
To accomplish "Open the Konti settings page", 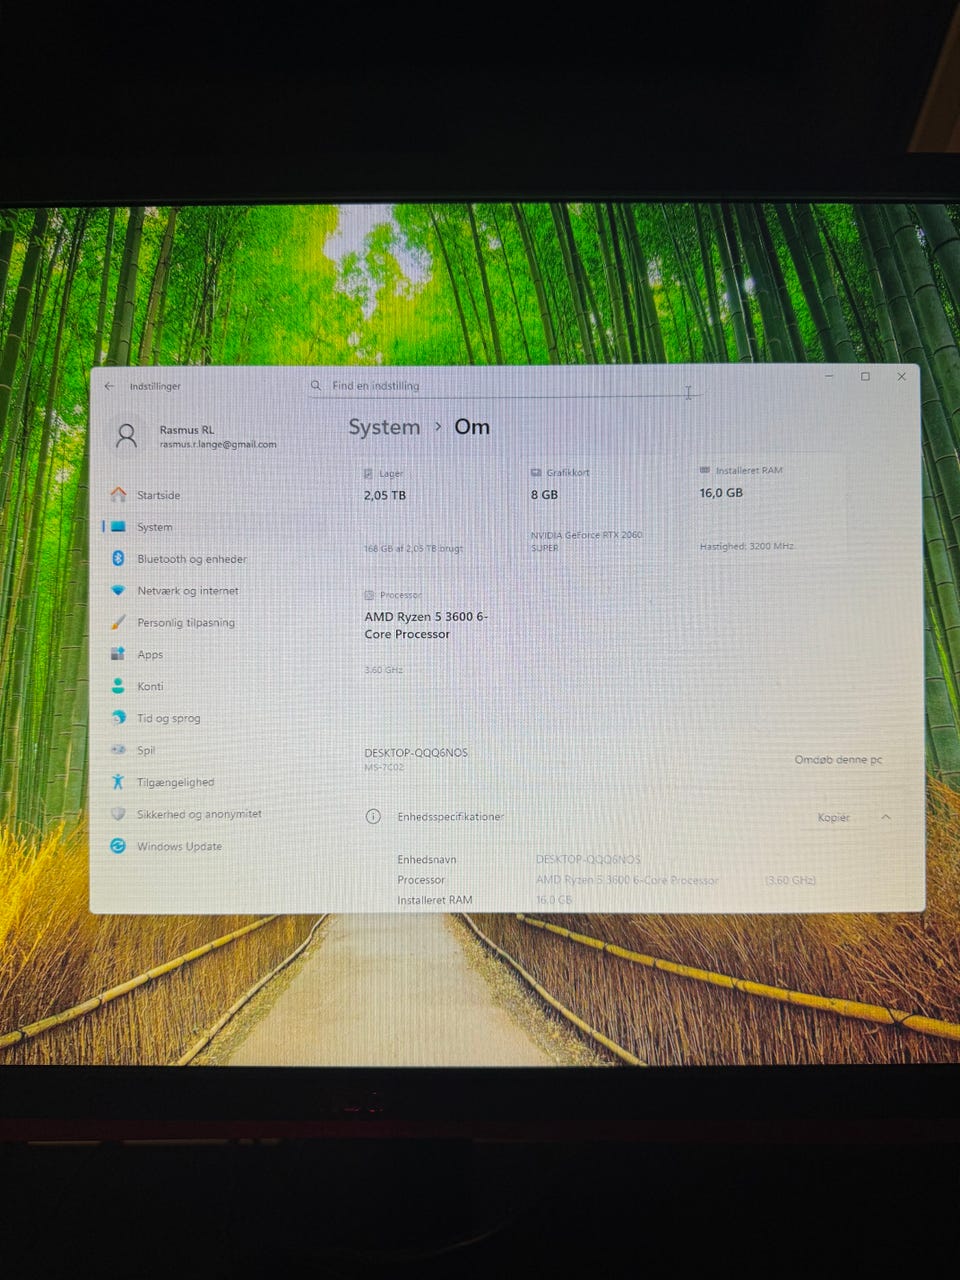I will click(150, 686).
